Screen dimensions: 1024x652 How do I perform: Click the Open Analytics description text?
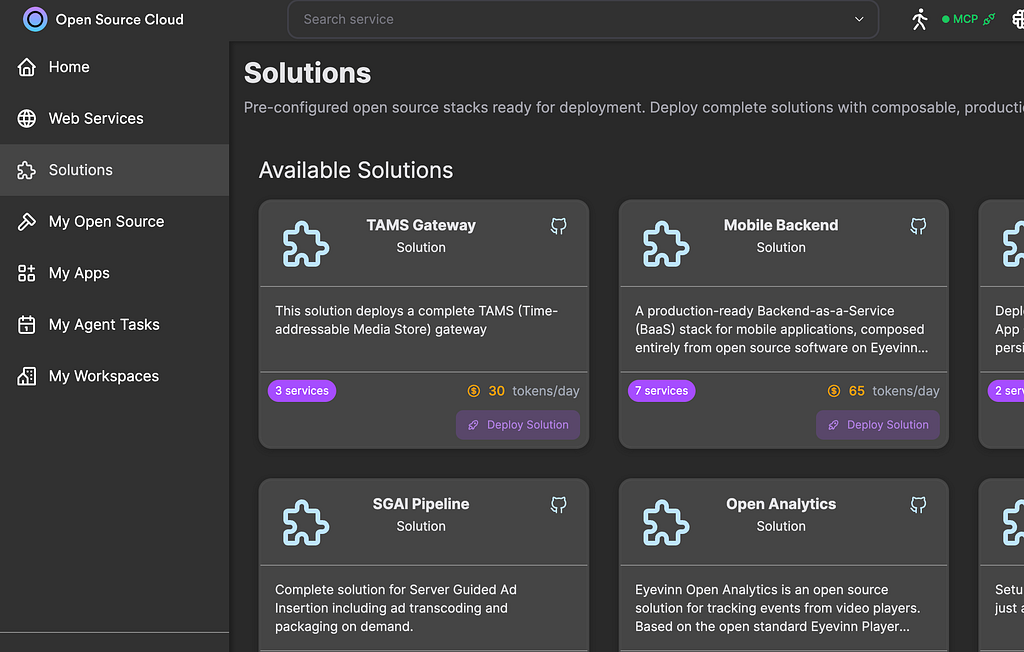[777, 608]
